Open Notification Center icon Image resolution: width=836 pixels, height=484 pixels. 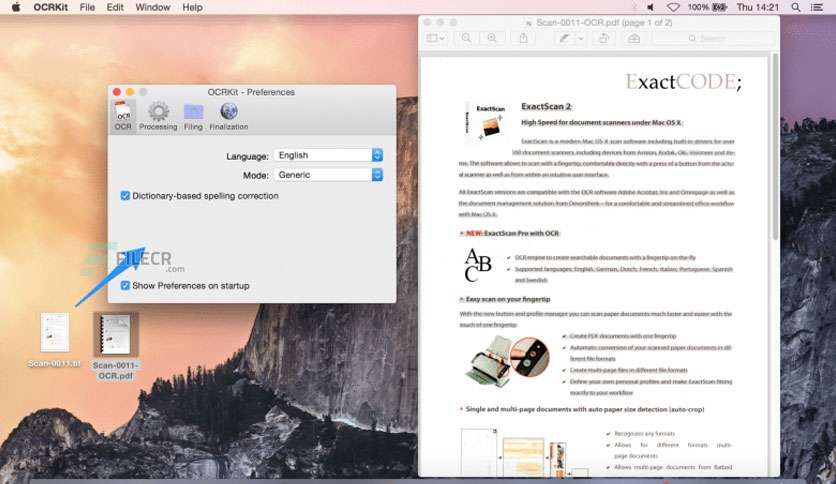point(816,7)
